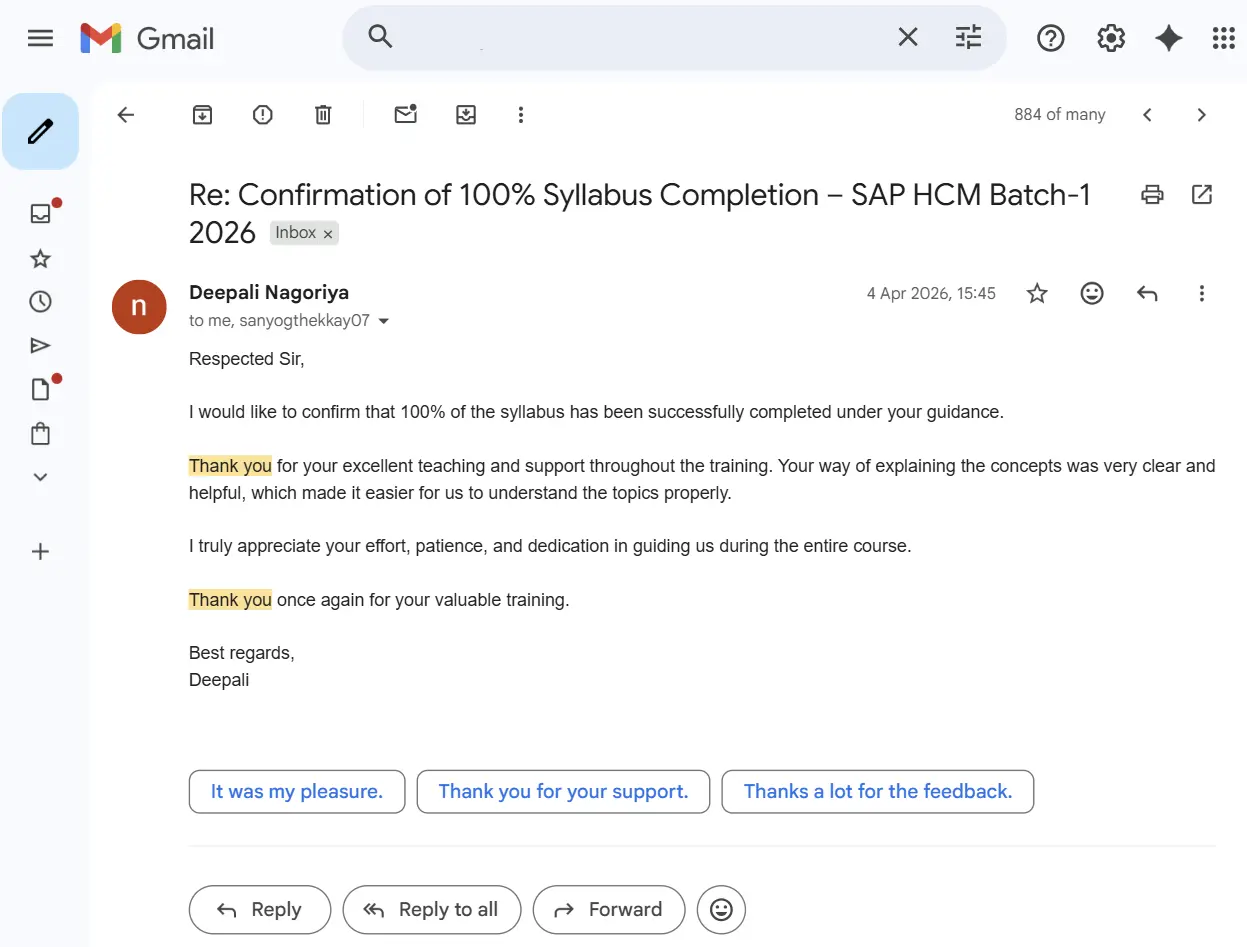Open Drafts folder in sidebar
Image resolution: width=1247 pixels, height=947 pixels.
pos(40,389)
